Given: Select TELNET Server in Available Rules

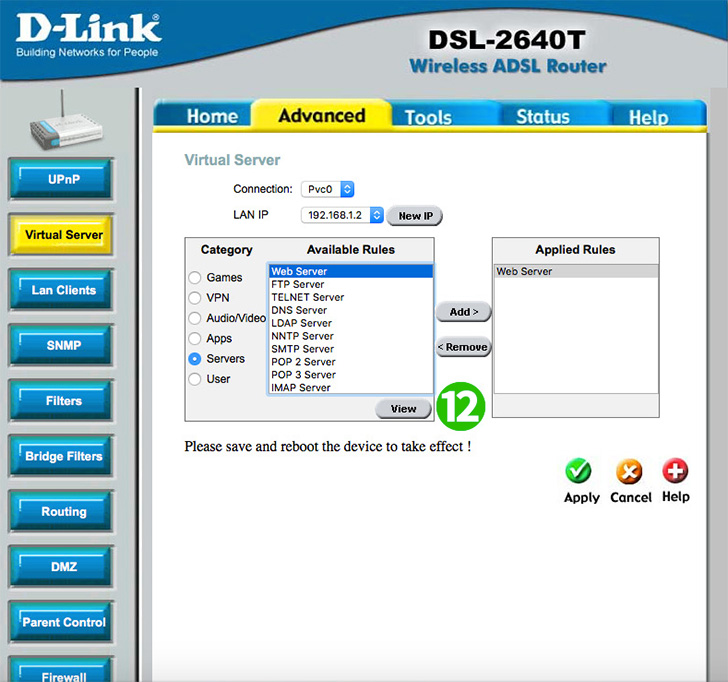Looking at the screenshot, I should pyautogui.click(x=351, y=297).
